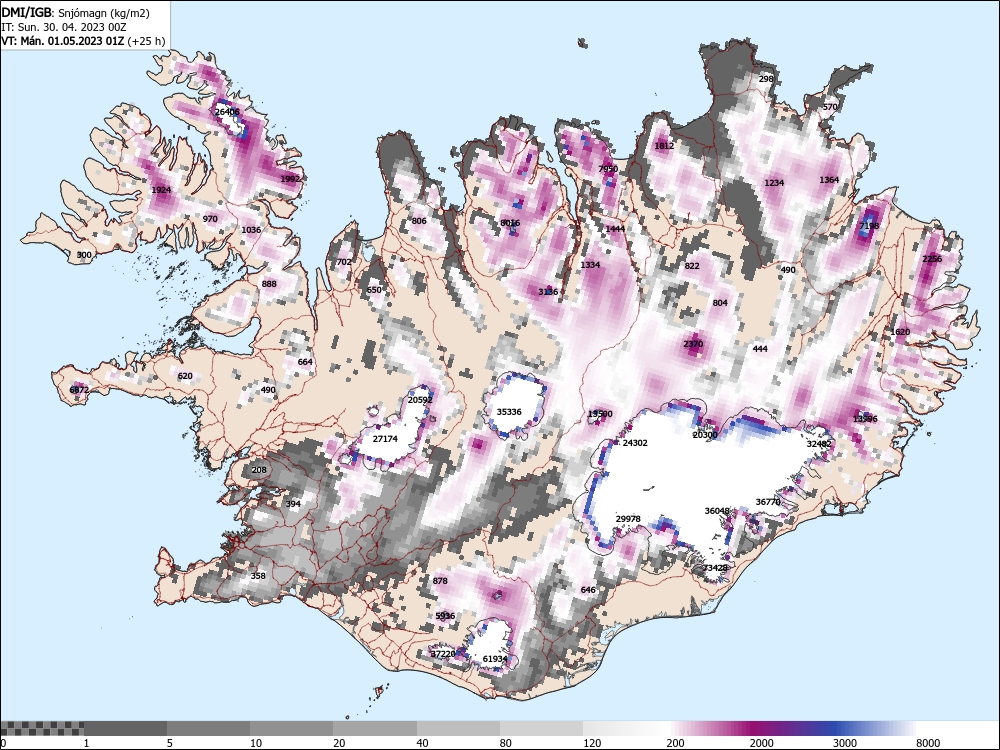Click the snow value 2370
This screenshot has height=750, width=1000.
(x=693, y=344)
